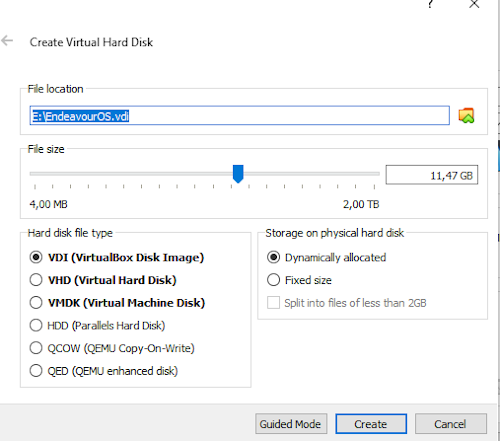Screen dimensions: 500x441
Task: Click the back arrow icon
Action: 7,41
